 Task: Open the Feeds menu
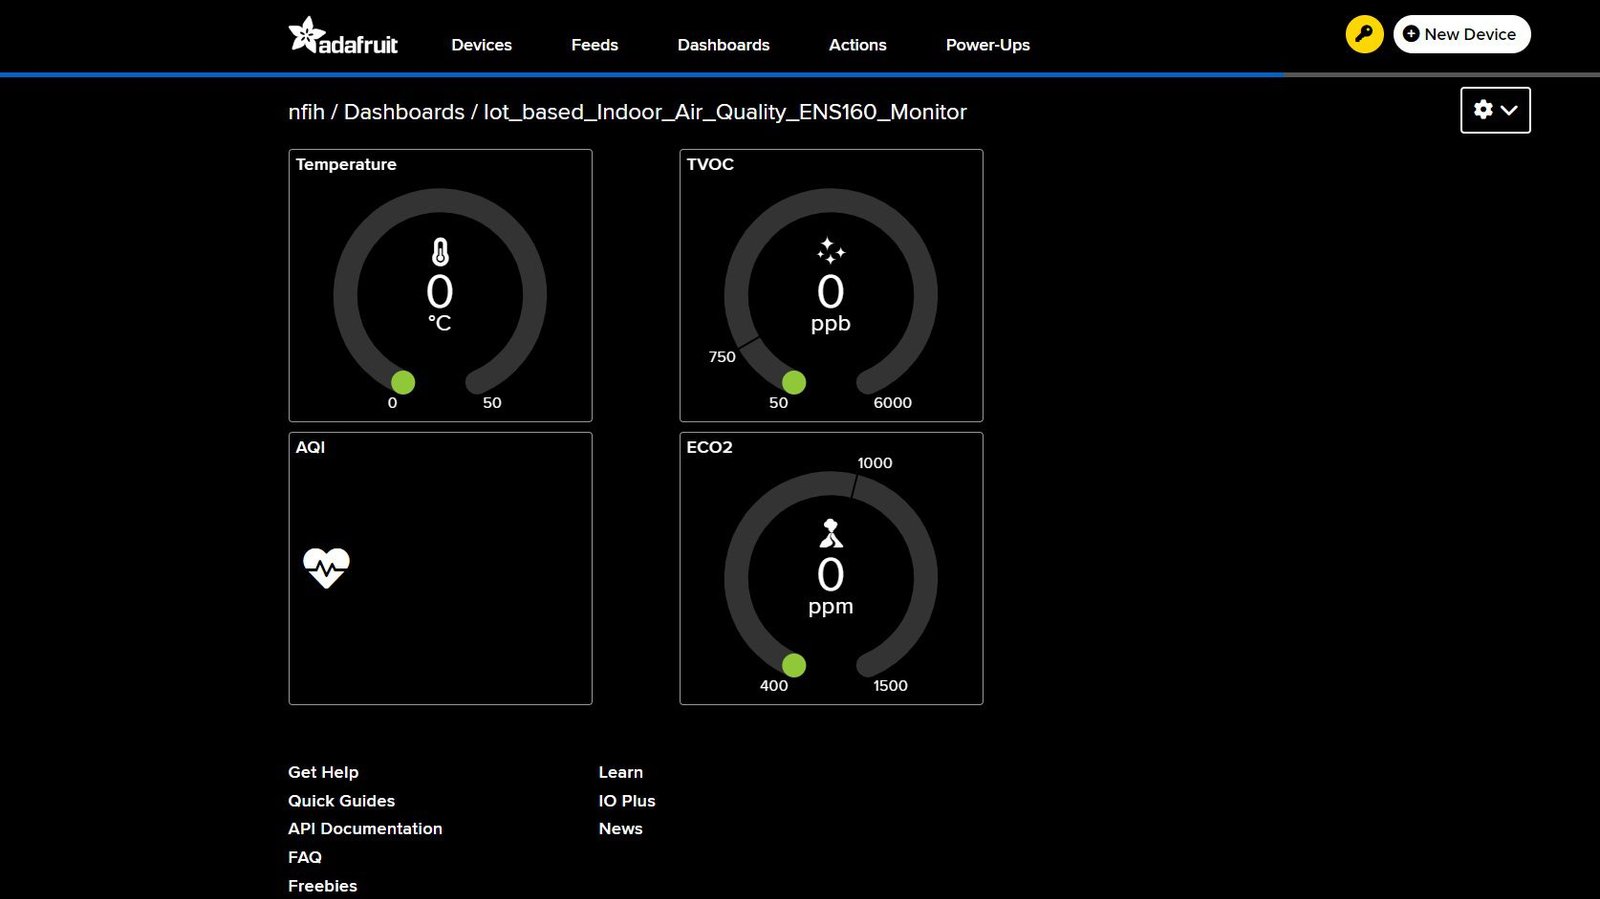click(x=594, y=45)
